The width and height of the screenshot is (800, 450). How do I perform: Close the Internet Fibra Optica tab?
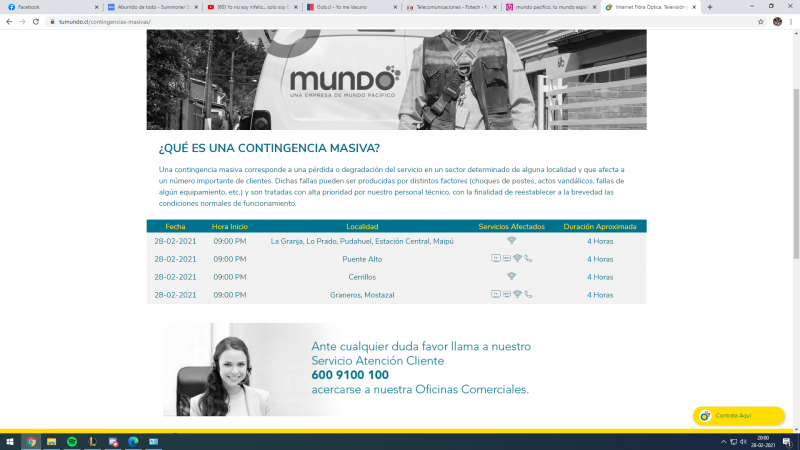point(694,7)
